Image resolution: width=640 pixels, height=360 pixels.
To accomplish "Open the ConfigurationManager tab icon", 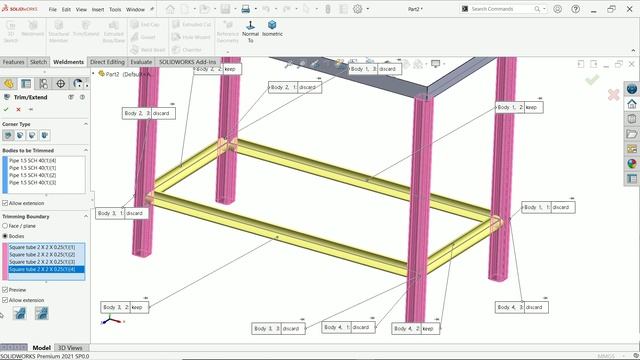I will point(43,84).
